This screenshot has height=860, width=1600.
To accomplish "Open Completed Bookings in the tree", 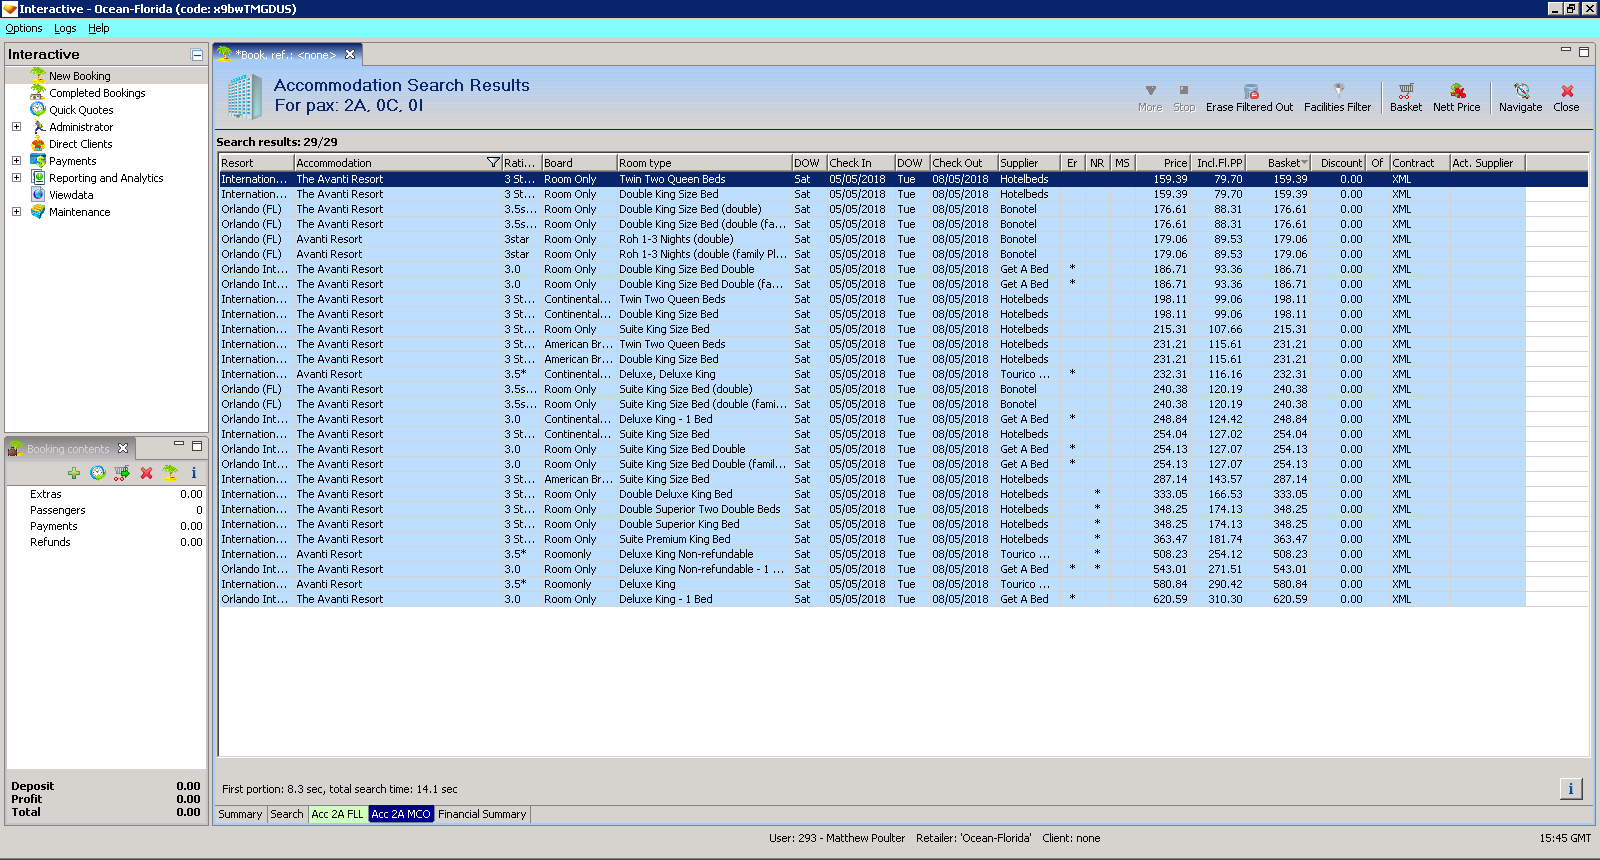I will [x=97, y=93].
